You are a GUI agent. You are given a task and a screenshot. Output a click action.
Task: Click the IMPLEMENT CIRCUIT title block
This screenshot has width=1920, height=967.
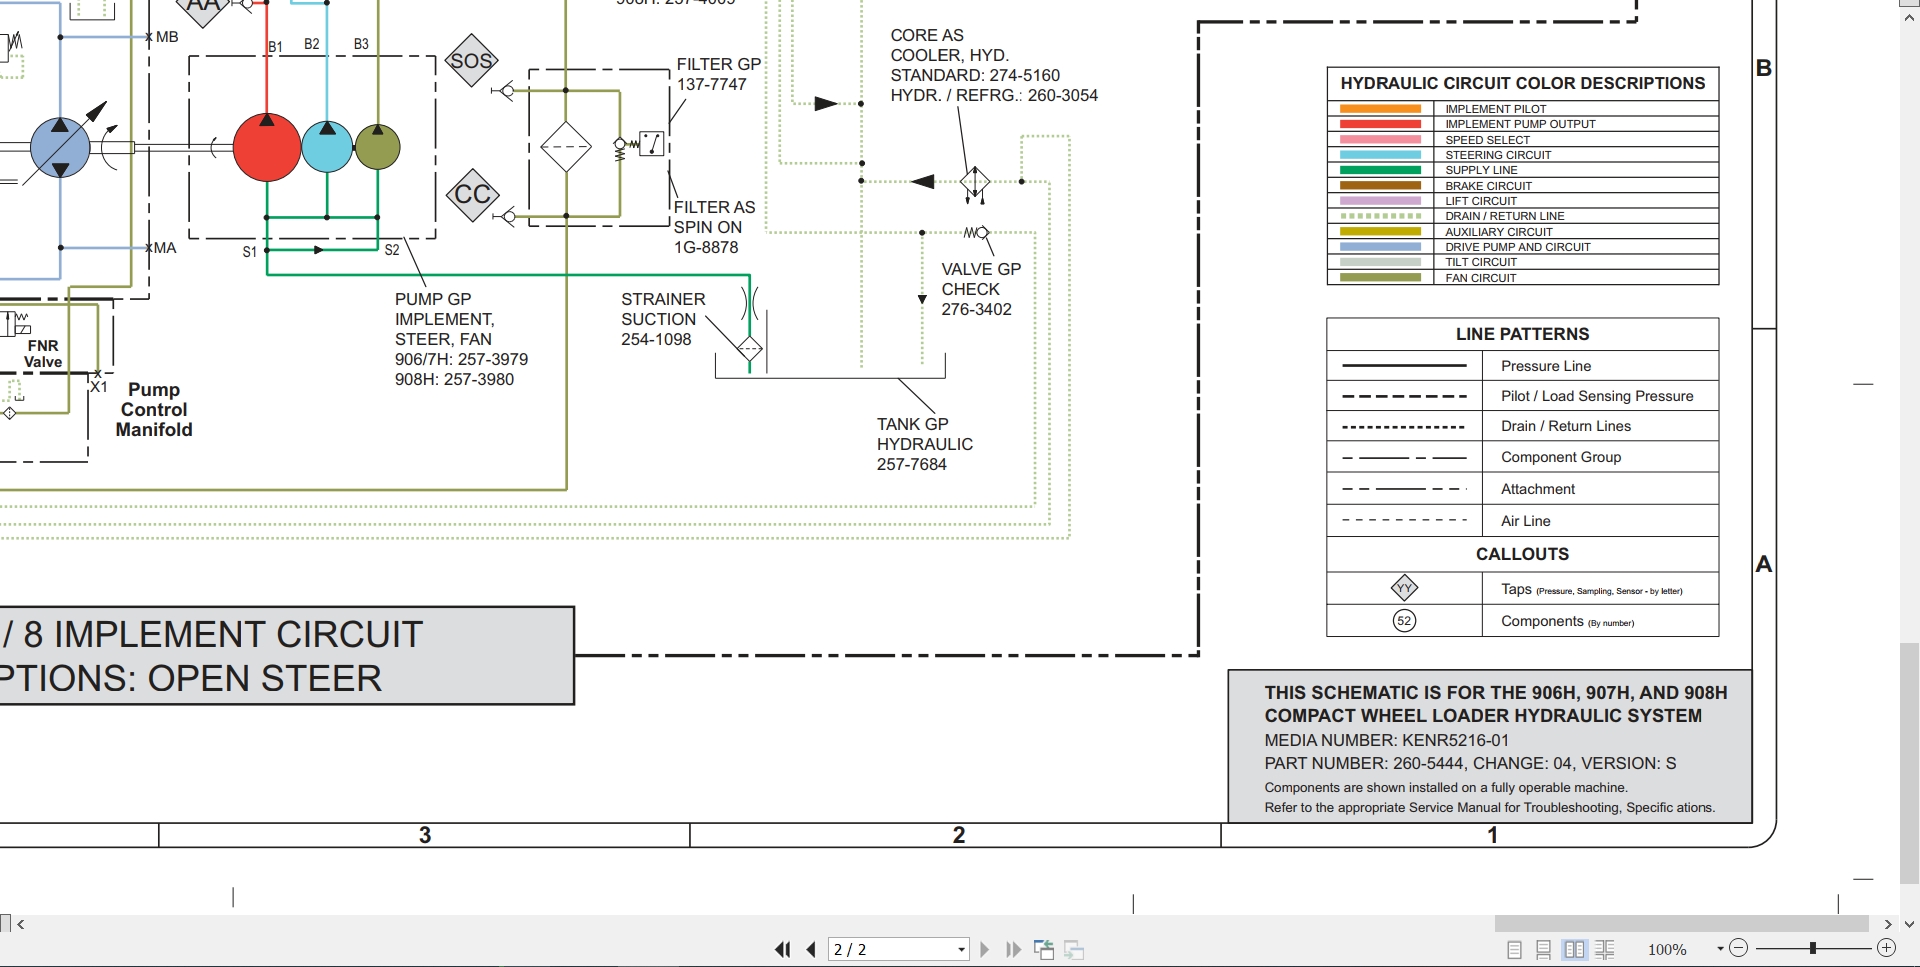coord(287,656)
